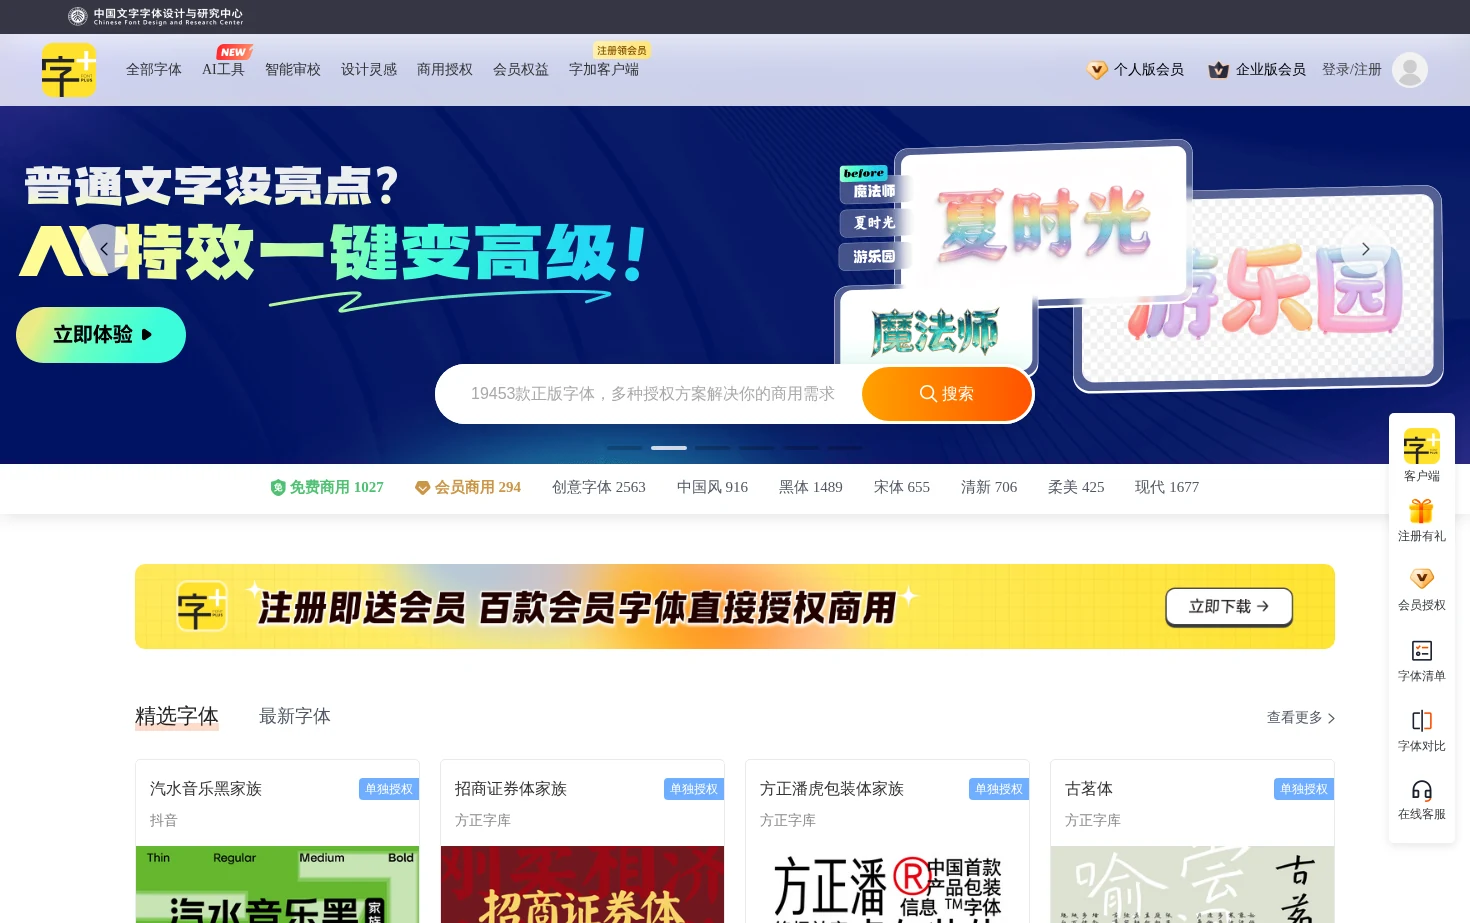Open 招商证券体 font preview thumbnail
The width and height of the screenshot is (1470, 923).
tap(582, 885)
